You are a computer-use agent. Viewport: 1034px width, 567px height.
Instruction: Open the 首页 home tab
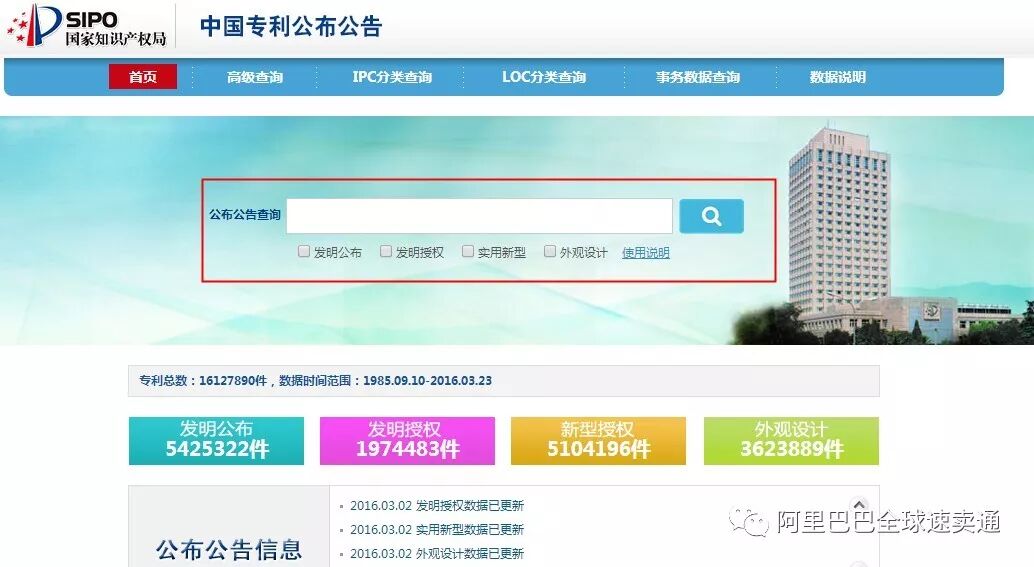point(142,76)
